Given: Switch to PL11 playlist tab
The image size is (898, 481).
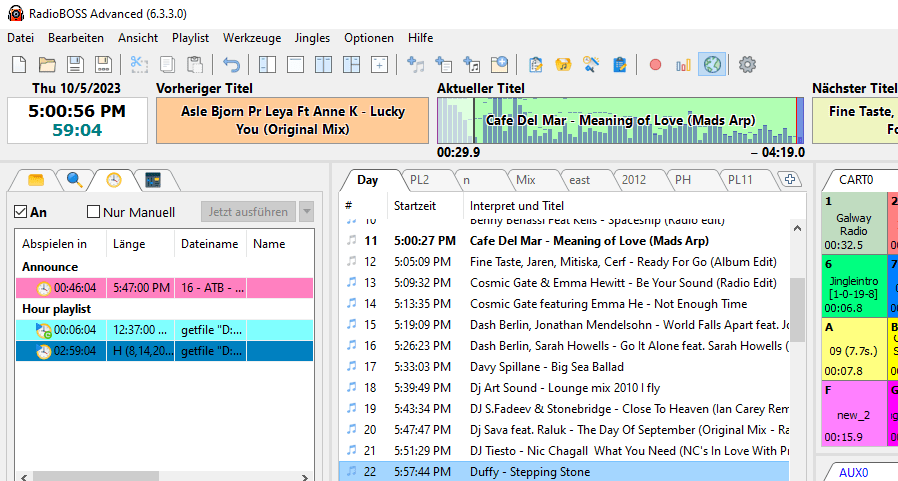Looking at the screenshot, I should 740,180.
